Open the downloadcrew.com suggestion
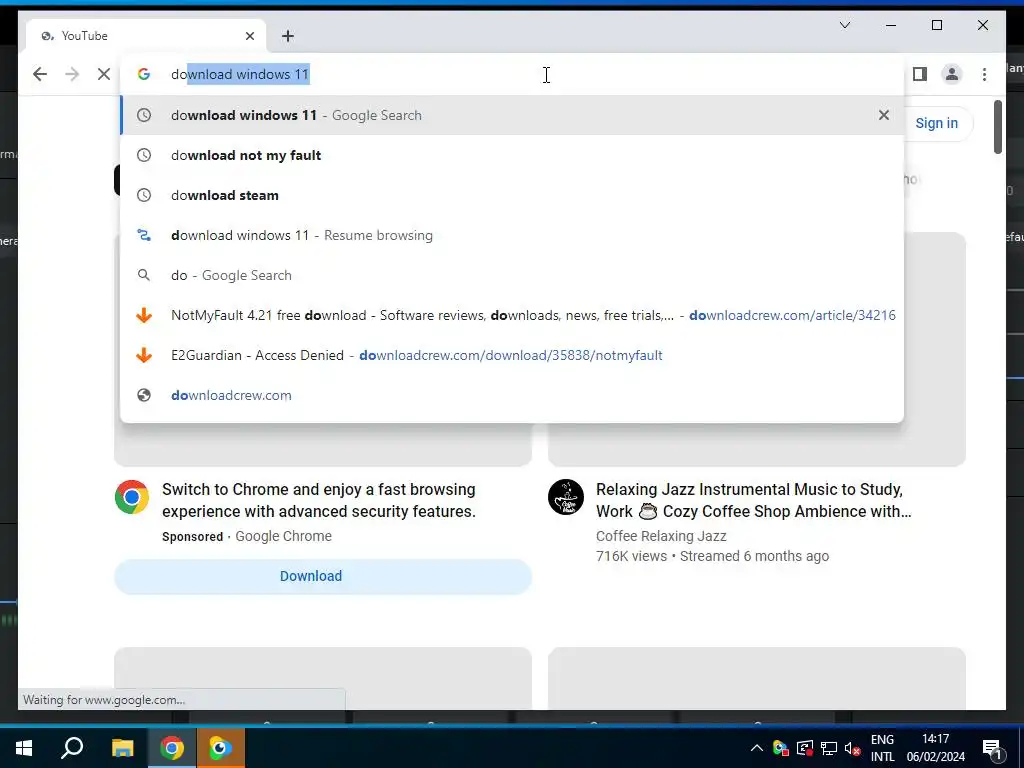1024x768 pixels. pyautogui.click(x=512, y=395)
